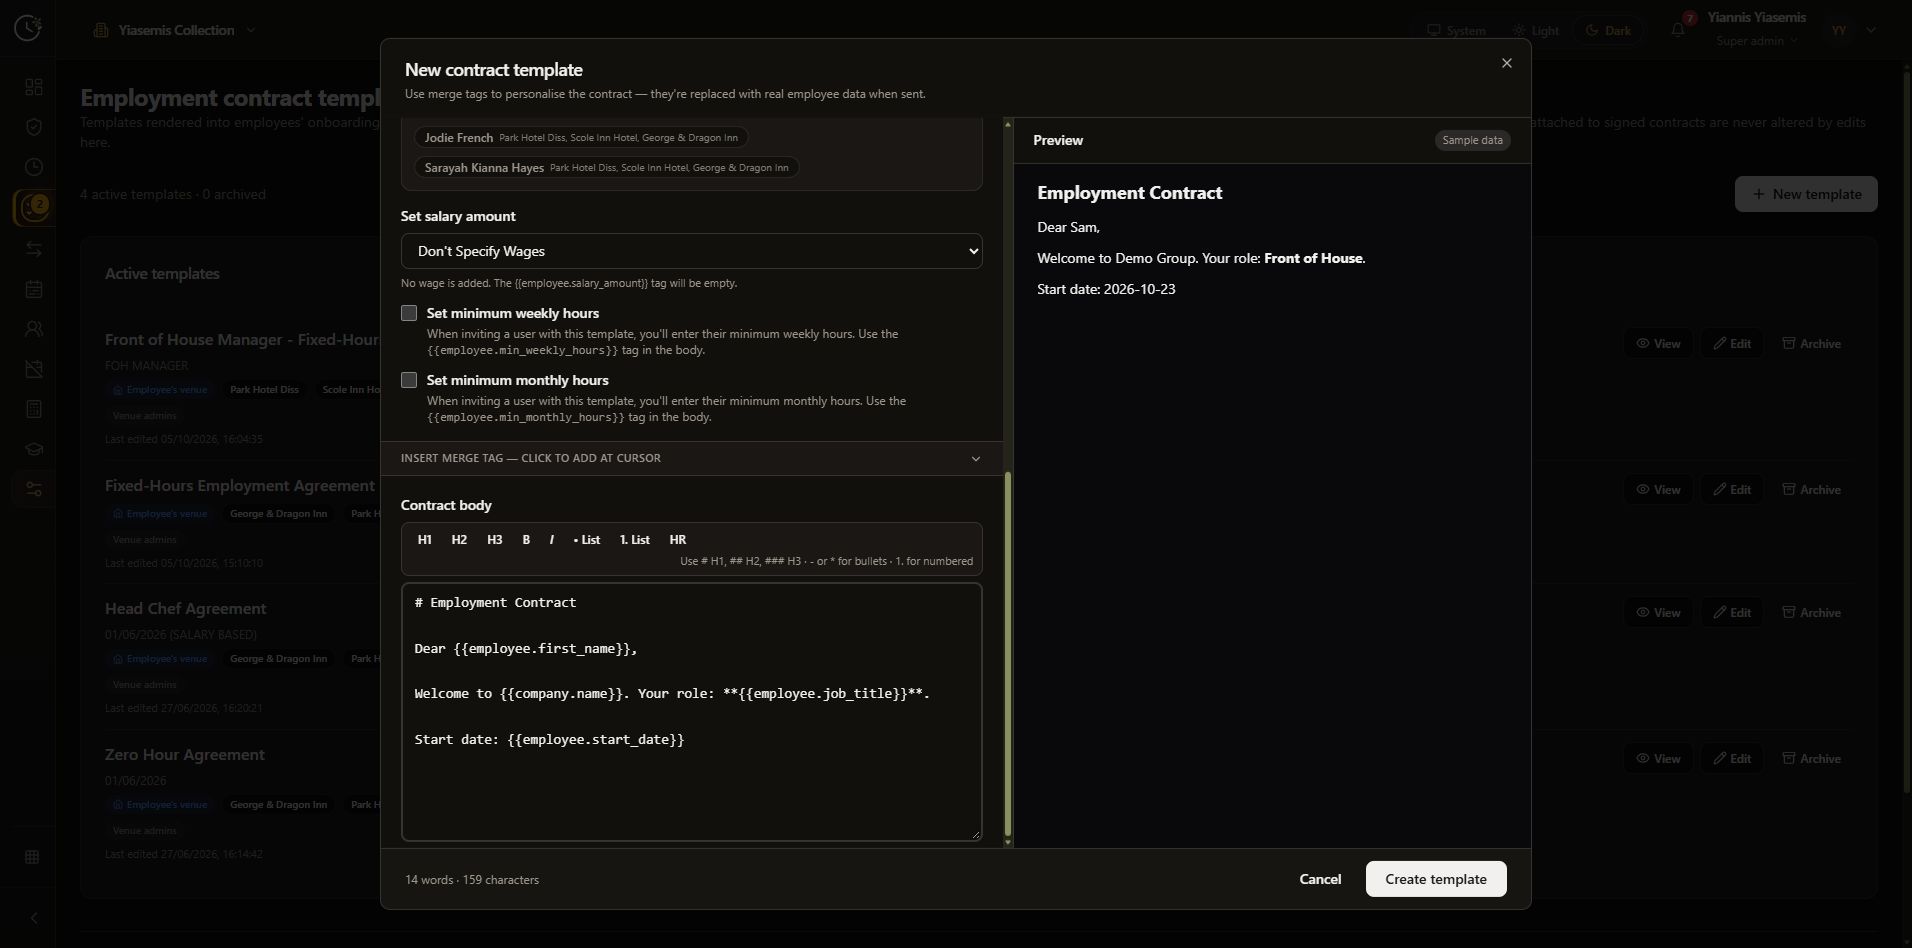Click the Create template button
The height and width of the screenshot is (948, 1912).
[x=1436, y=879]
